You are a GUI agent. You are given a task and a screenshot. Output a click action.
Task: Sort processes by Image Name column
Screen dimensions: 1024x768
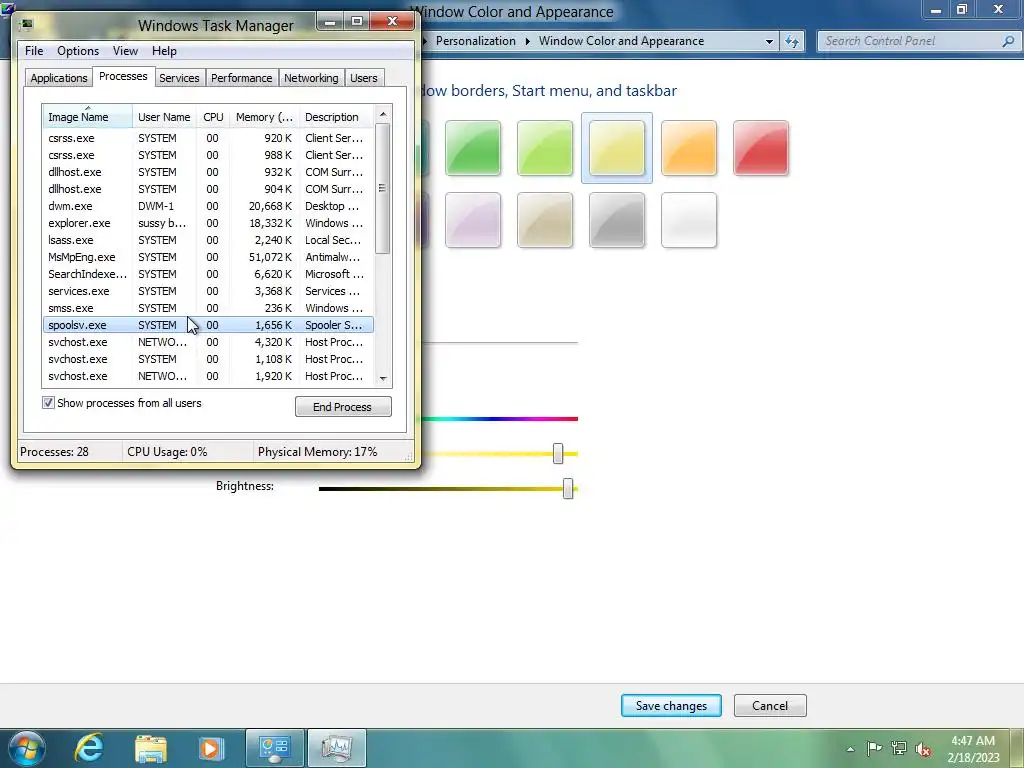tap(88, 117)
